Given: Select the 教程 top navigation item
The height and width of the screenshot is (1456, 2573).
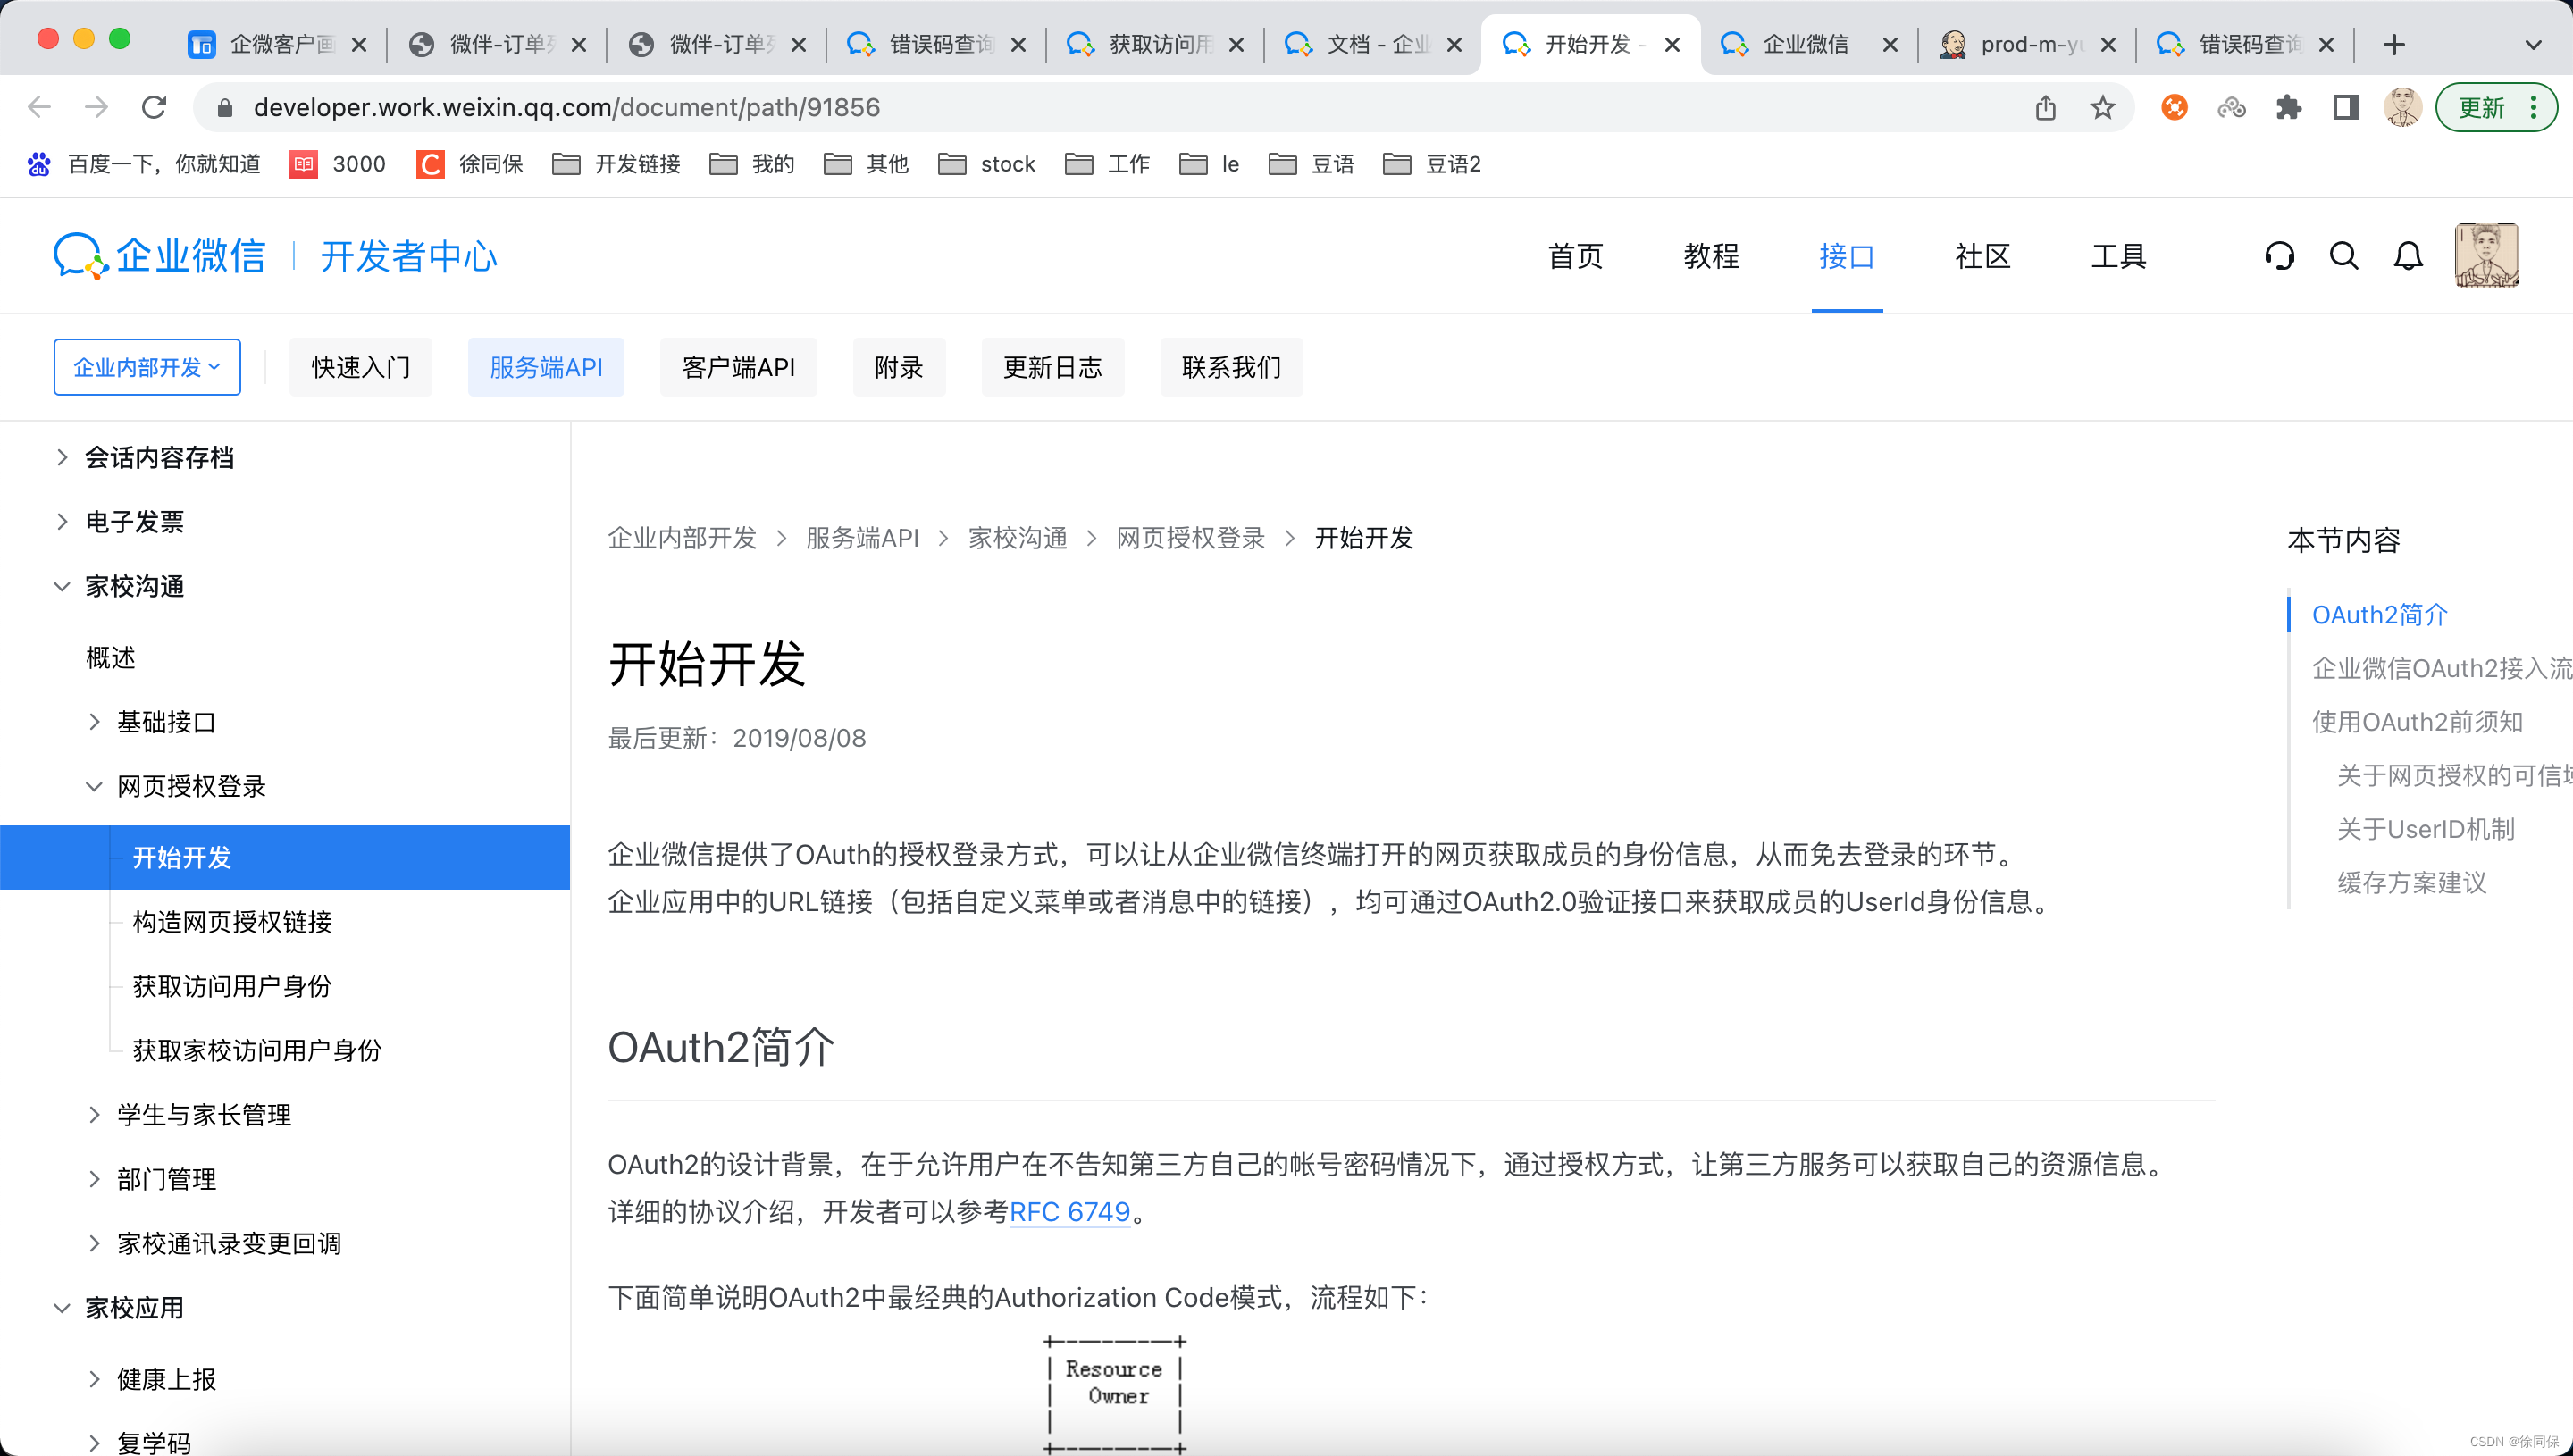Looking at the screenshot, I should click(1711, 256).
